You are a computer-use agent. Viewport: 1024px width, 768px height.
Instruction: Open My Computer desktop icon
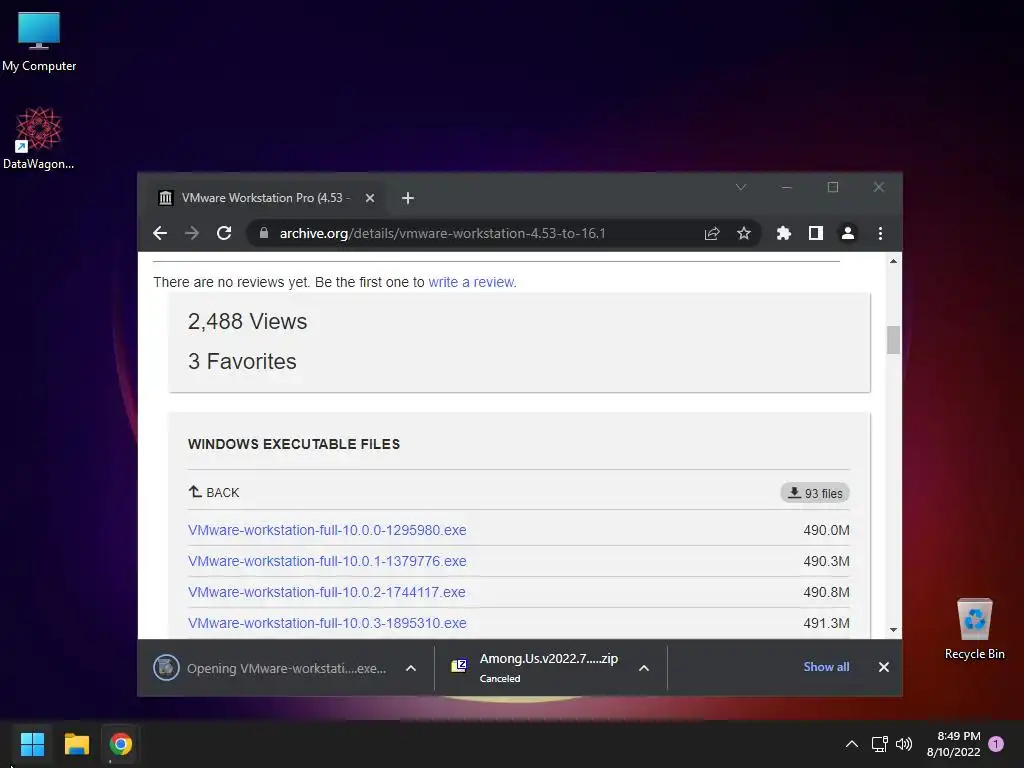pos(39,42)
